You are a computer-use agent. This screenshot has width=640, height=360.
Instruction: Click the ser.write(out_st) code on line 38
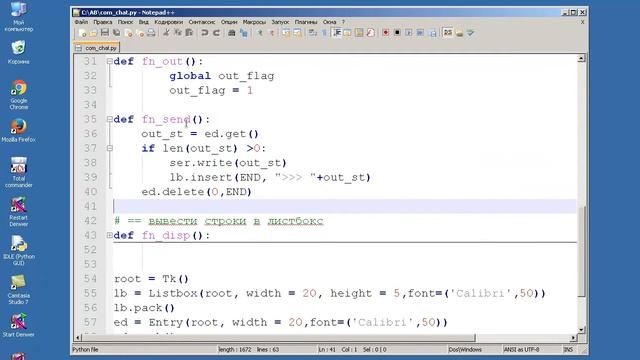click(x=228, y=163)
